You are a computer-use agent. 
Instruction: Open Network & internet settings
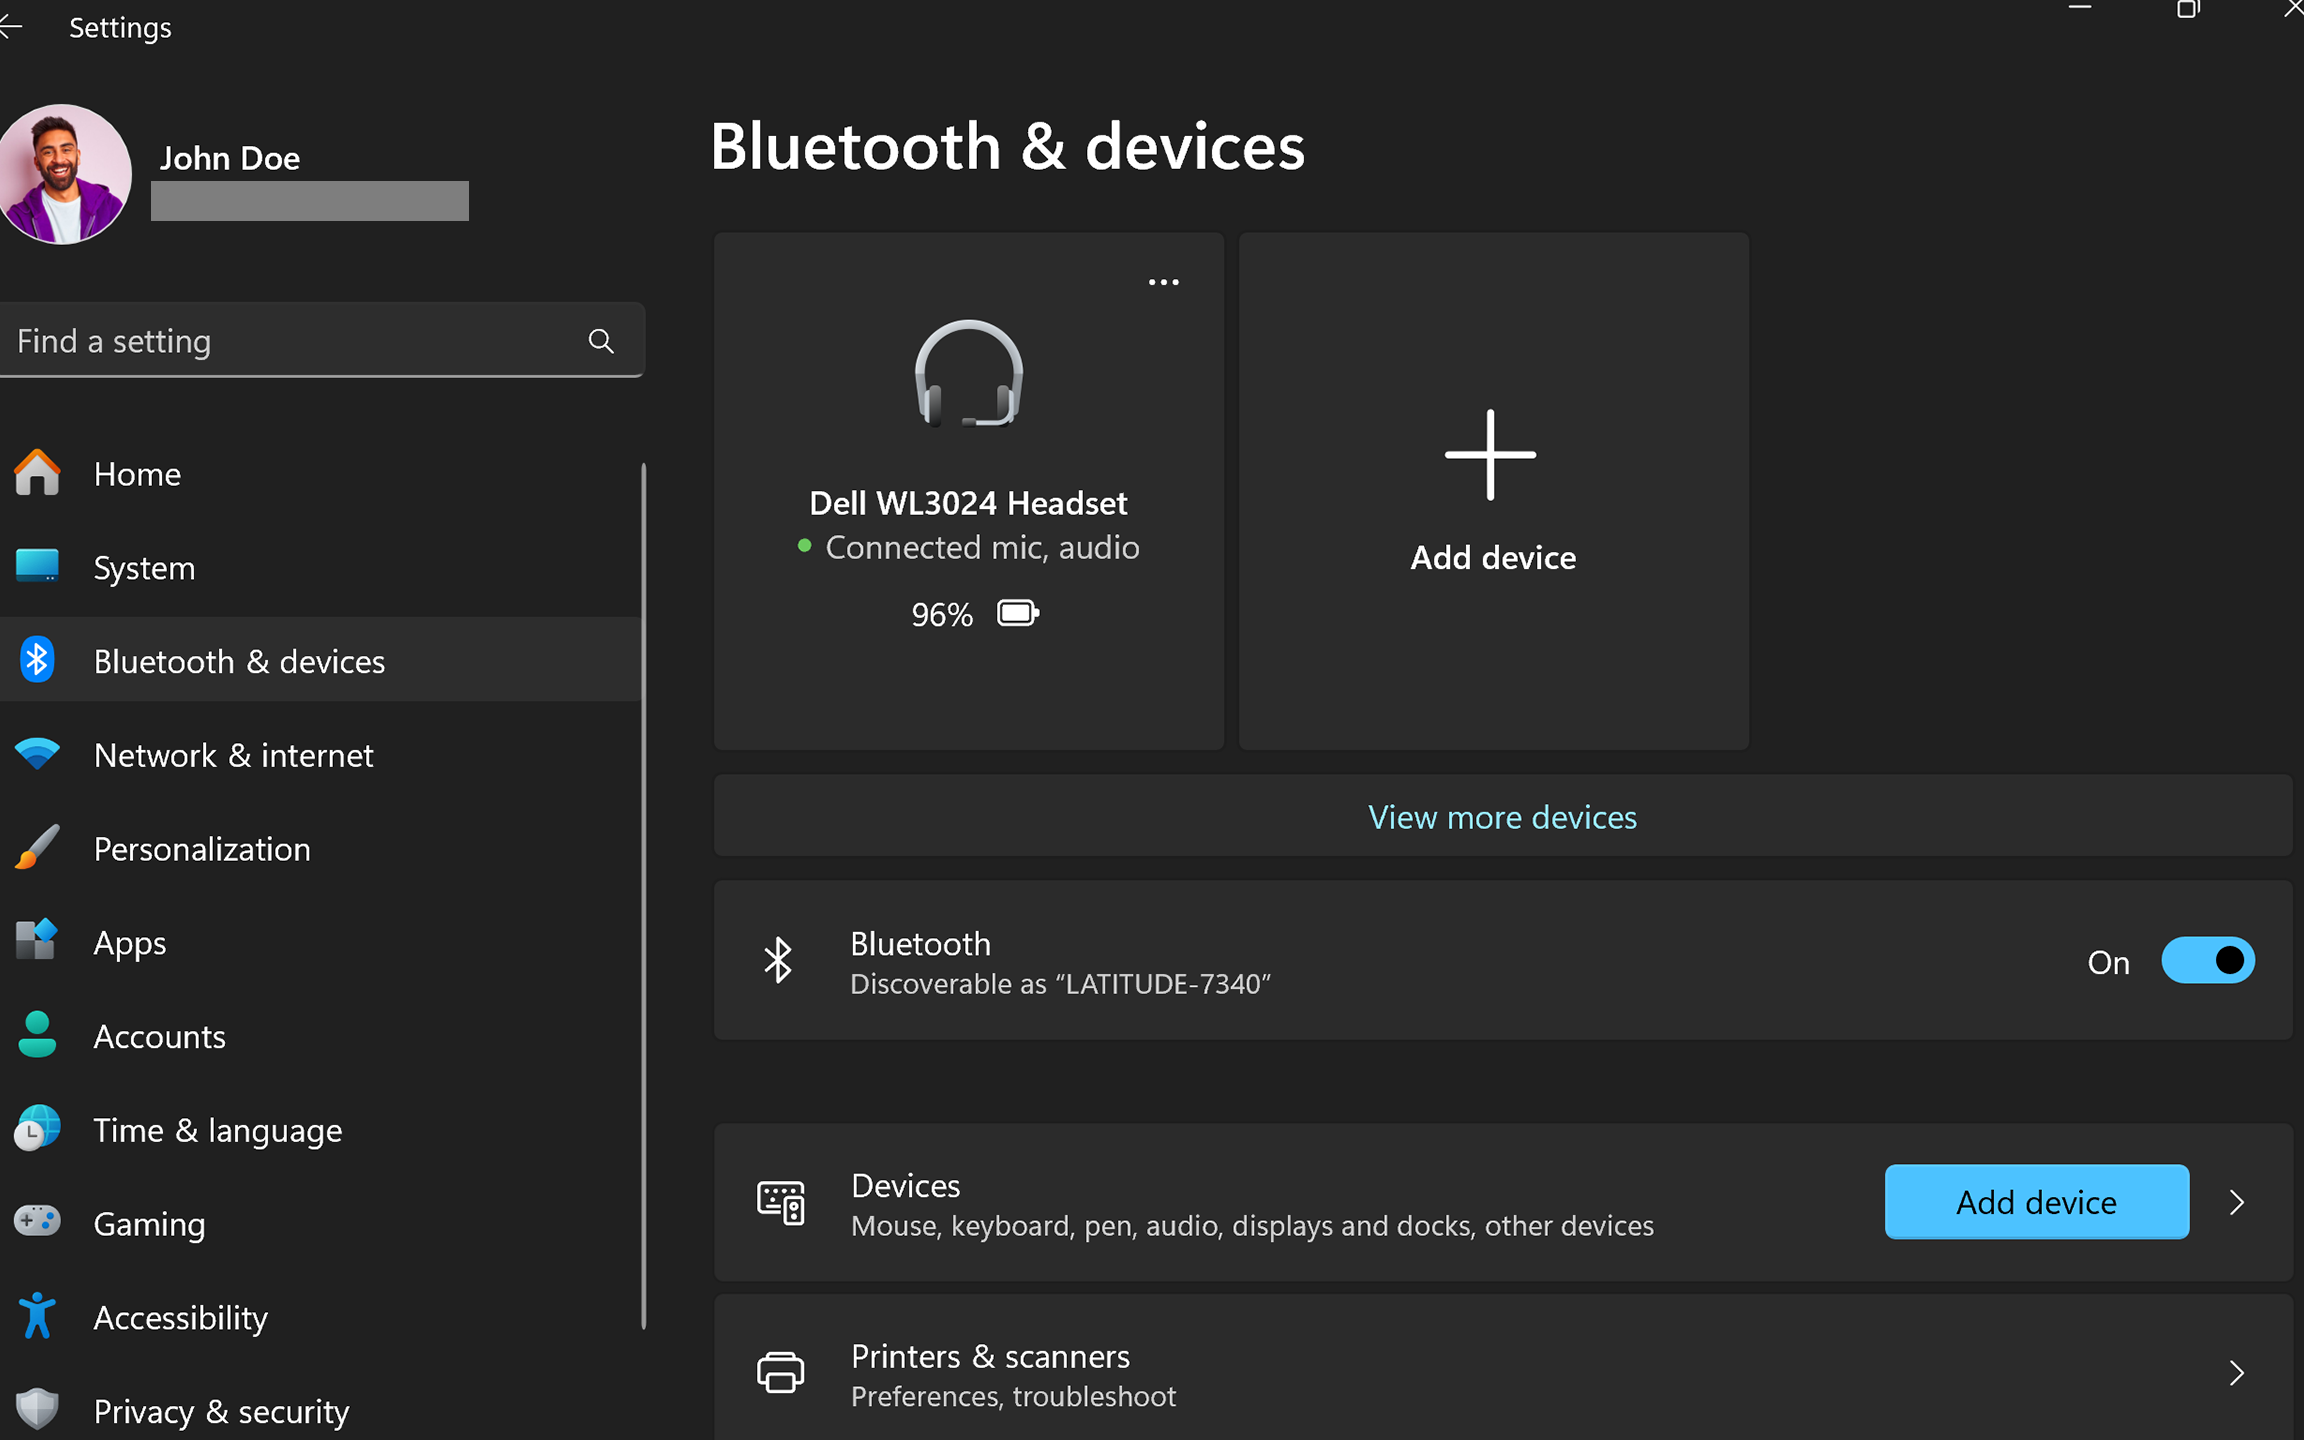tap(320, 755)
